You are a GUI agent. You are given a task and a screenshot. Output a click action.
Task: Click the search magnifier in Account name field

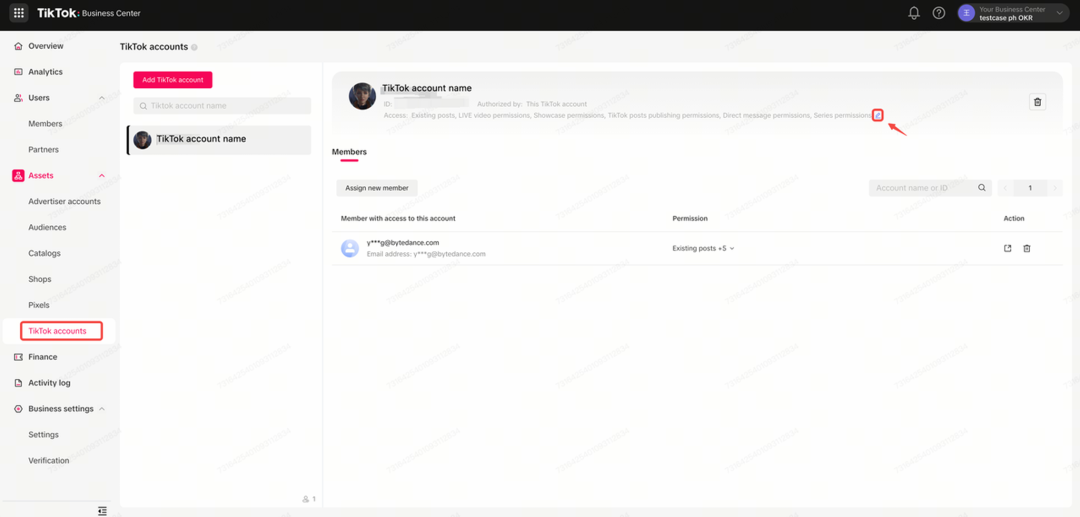[982, 188]
